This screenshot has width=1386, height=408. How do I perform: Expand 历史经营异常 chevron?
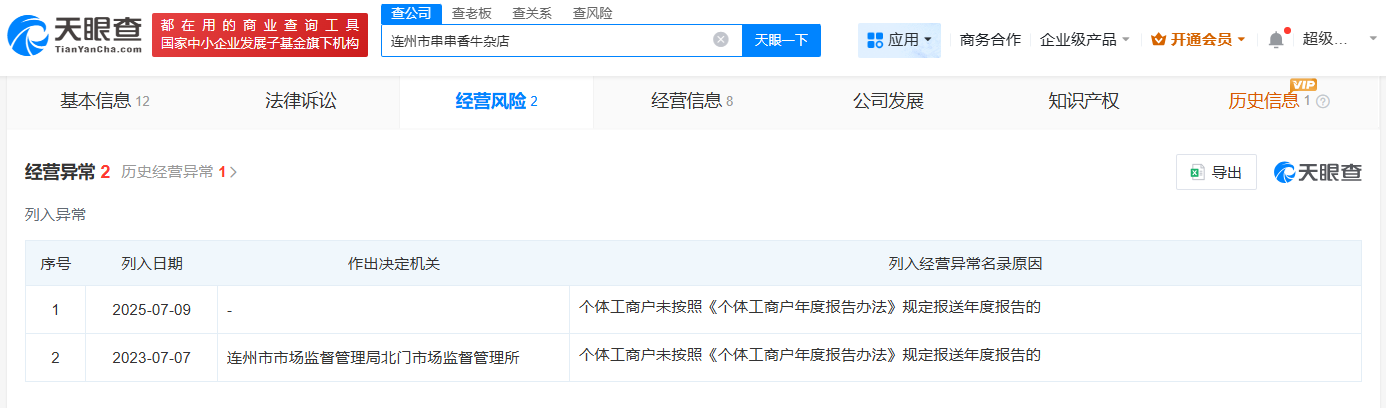tap(234, 172)
